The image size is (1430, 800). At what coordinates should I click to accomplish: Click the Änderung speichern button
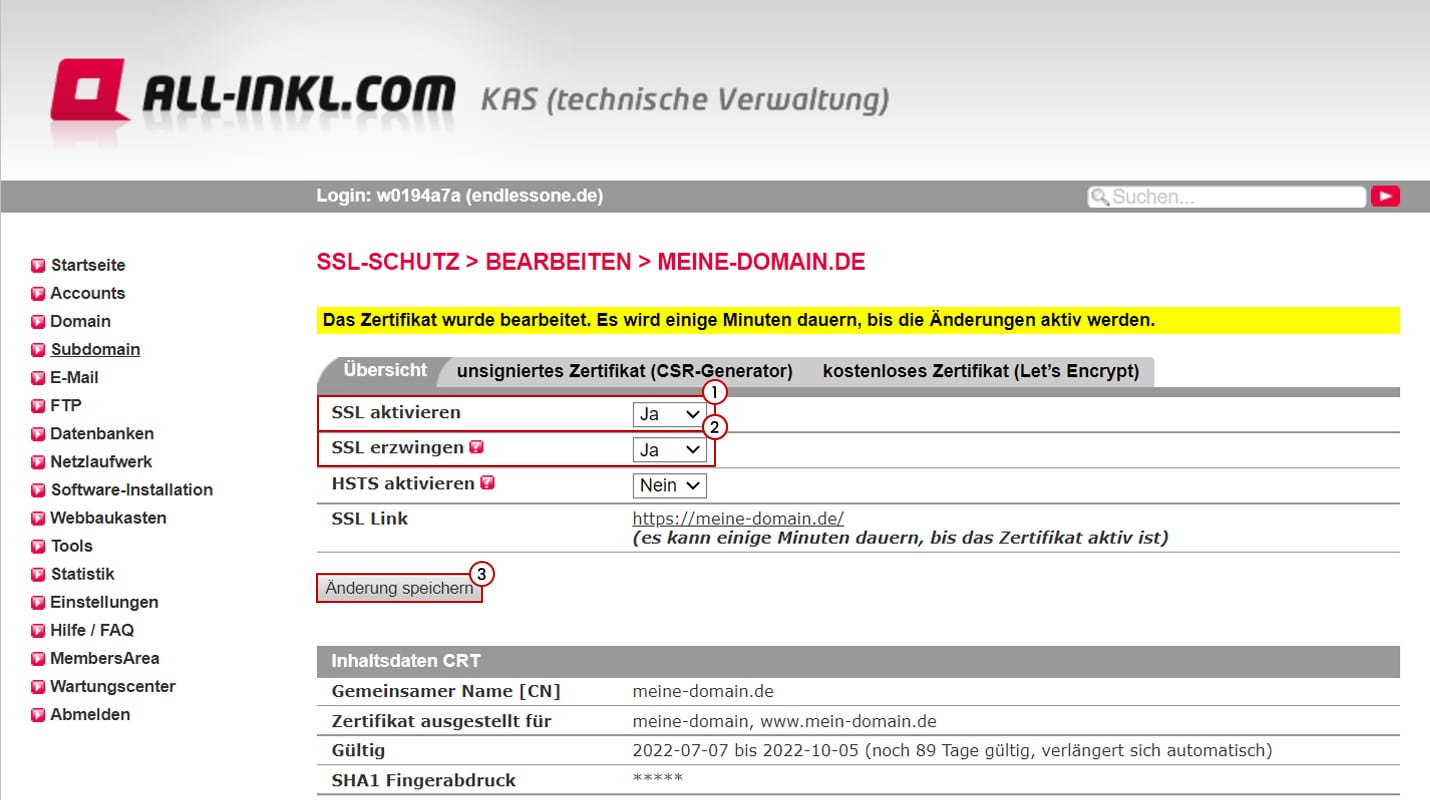[399, 588]
